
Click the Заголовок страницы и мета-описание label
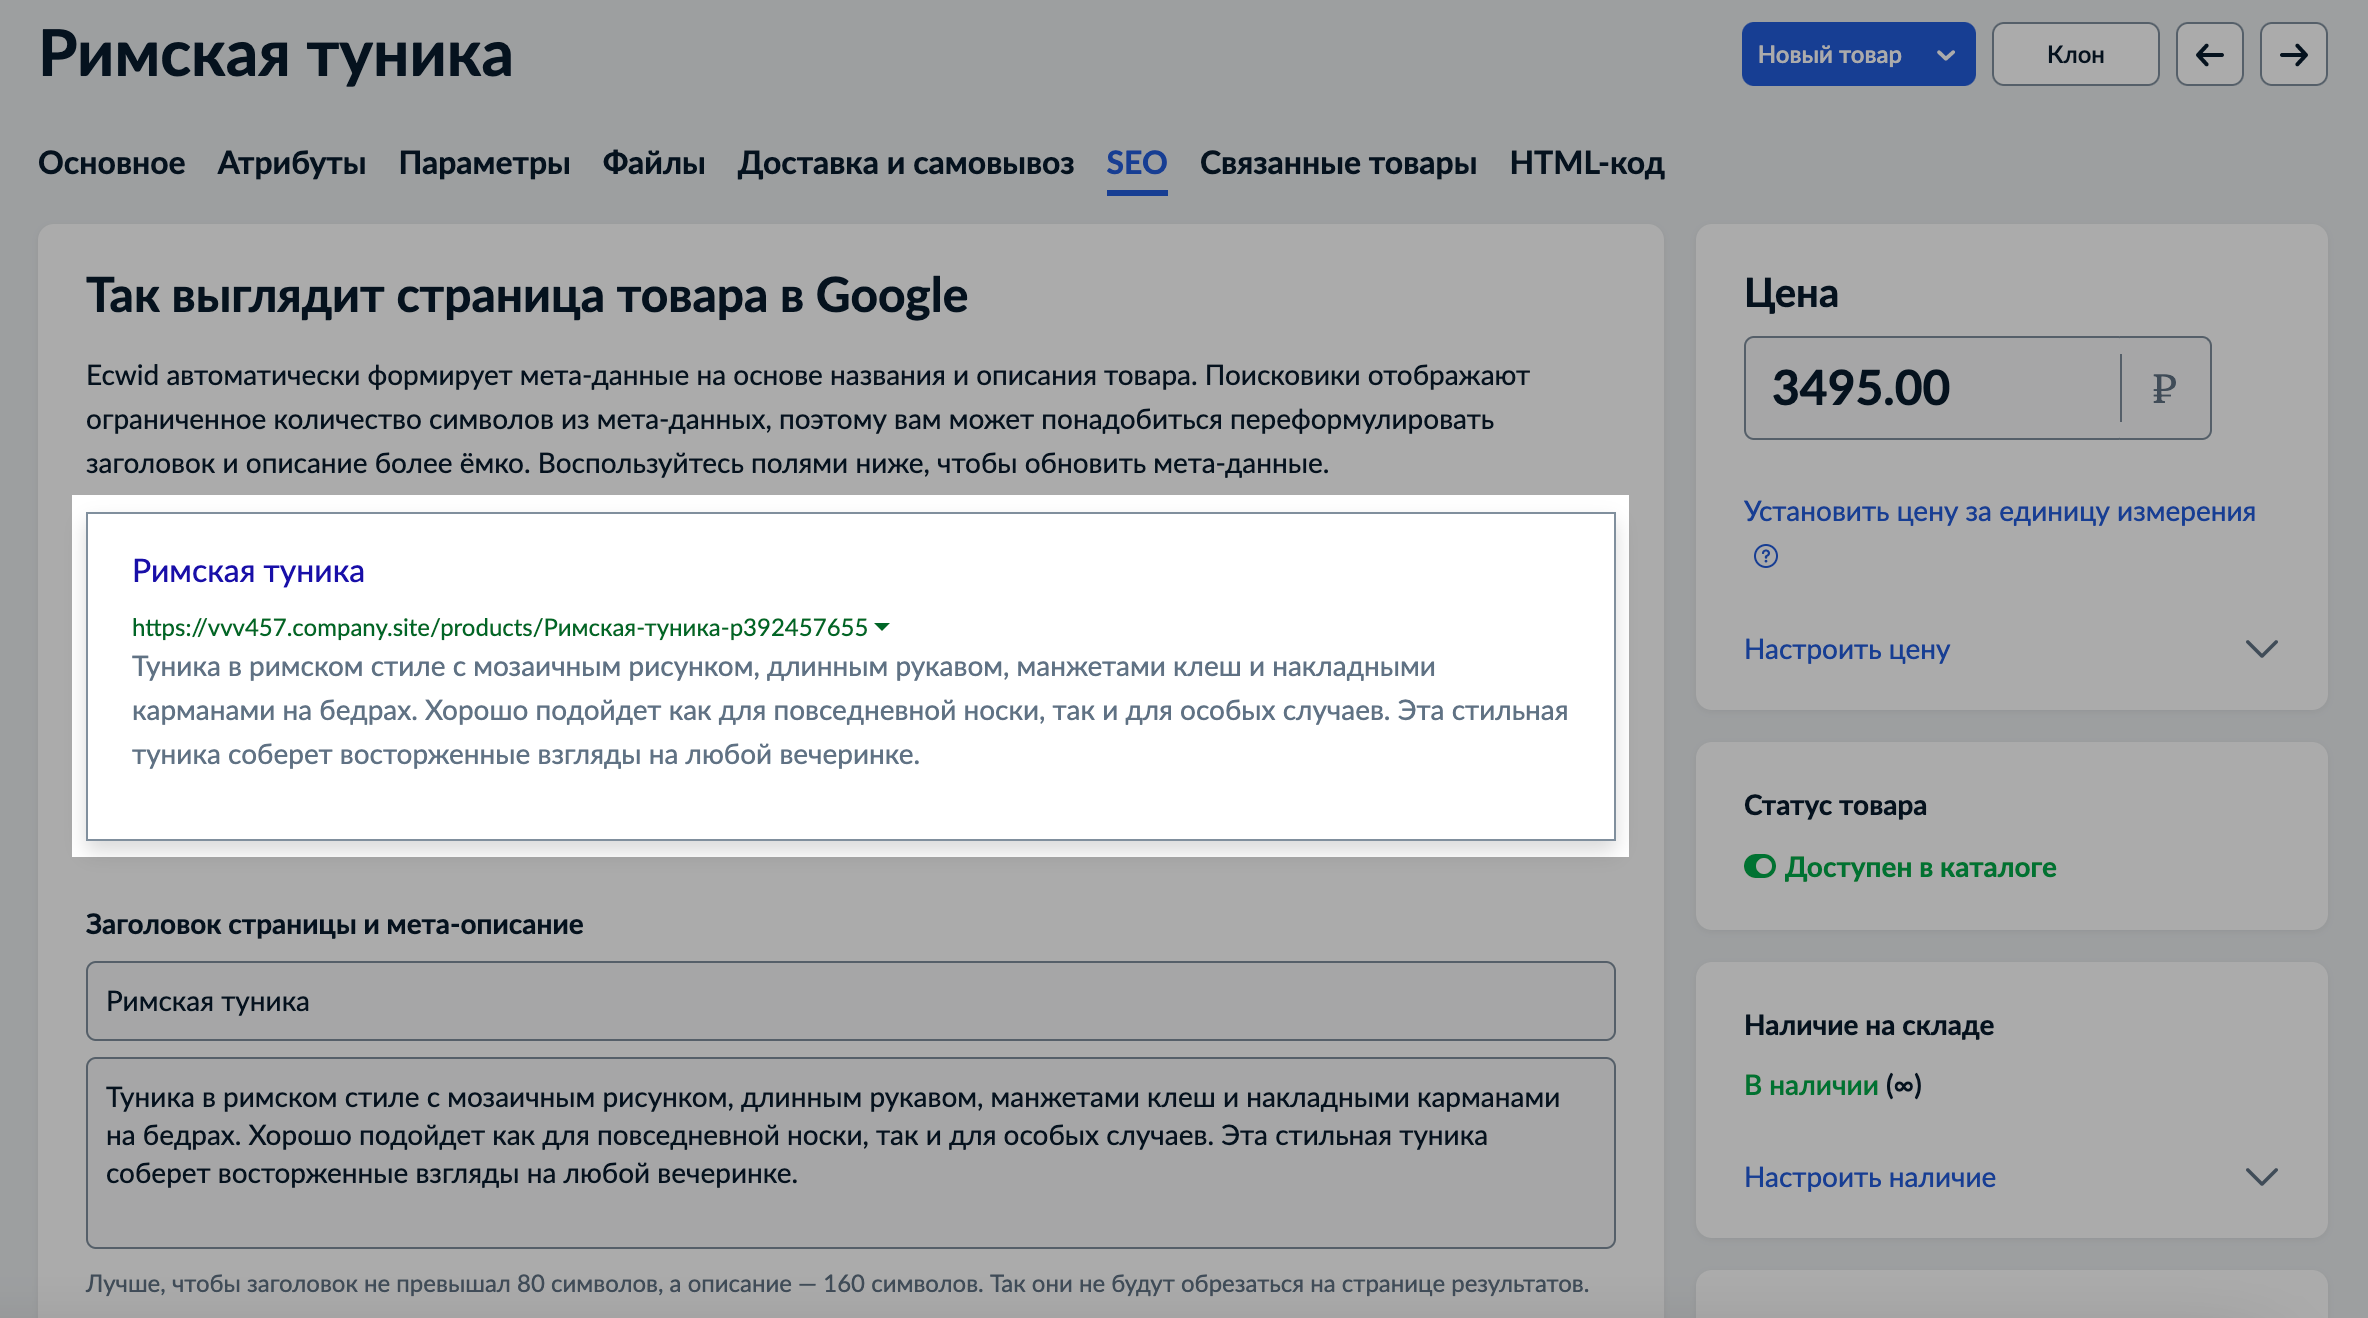pos(334,925)
